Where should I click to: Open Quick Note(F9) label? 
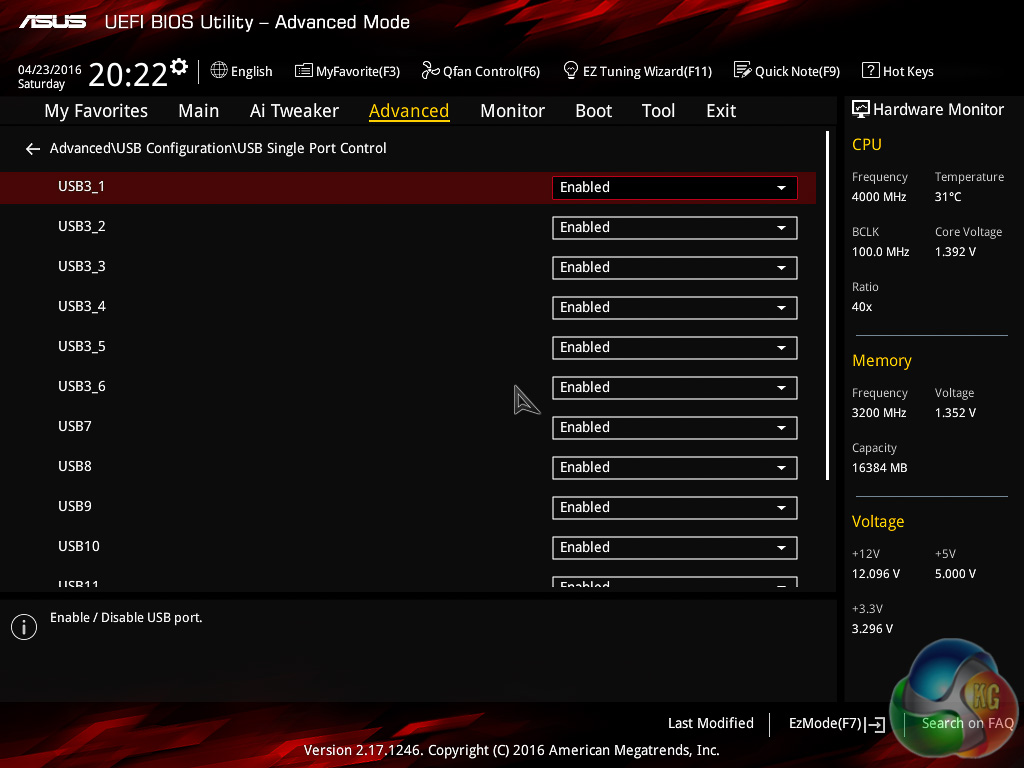(797, 71)
